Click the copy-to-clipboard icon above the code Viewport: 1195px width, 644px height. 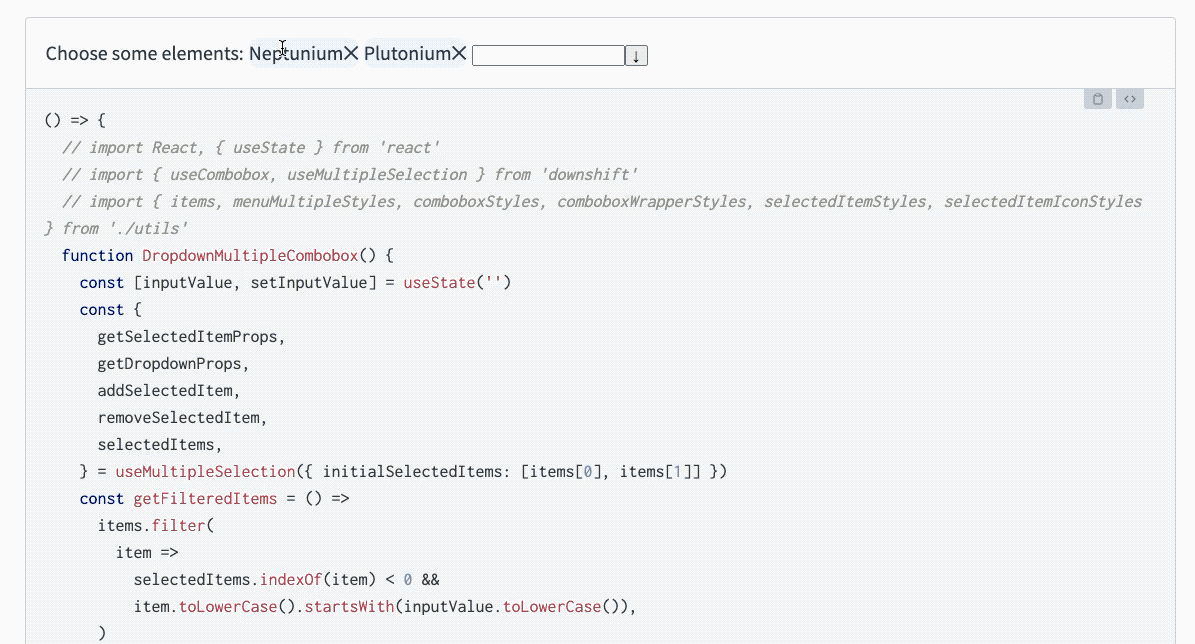[1096, 98]
